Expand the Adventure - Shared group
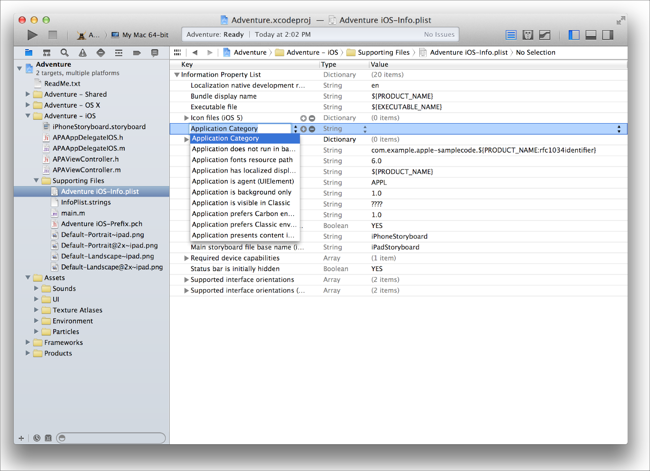 (28, 94)
